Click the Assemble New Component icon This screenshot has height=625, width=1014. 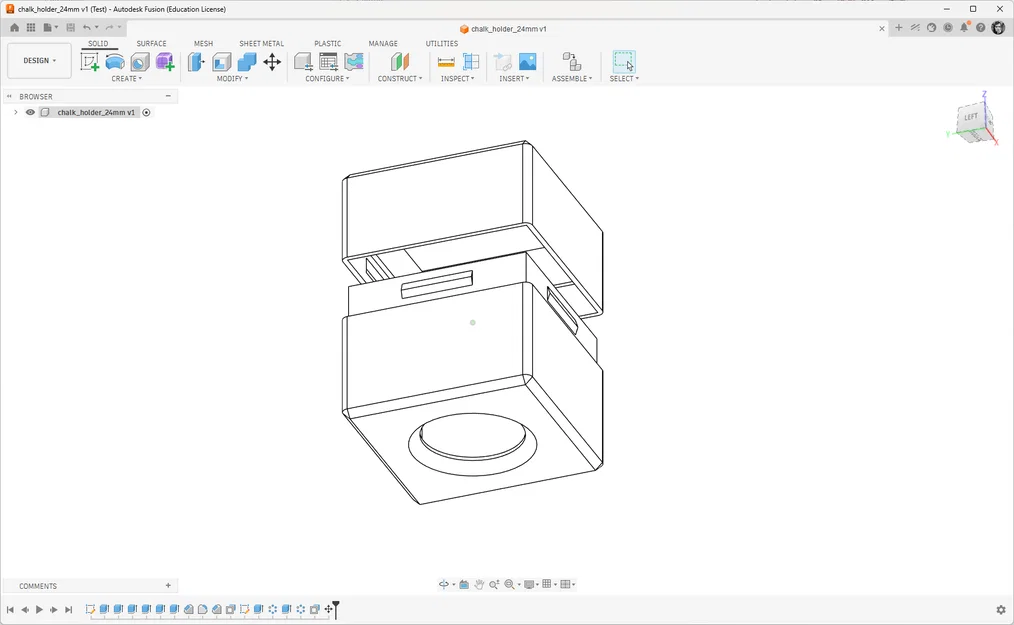pyautogui.click(x=572, y=61)
